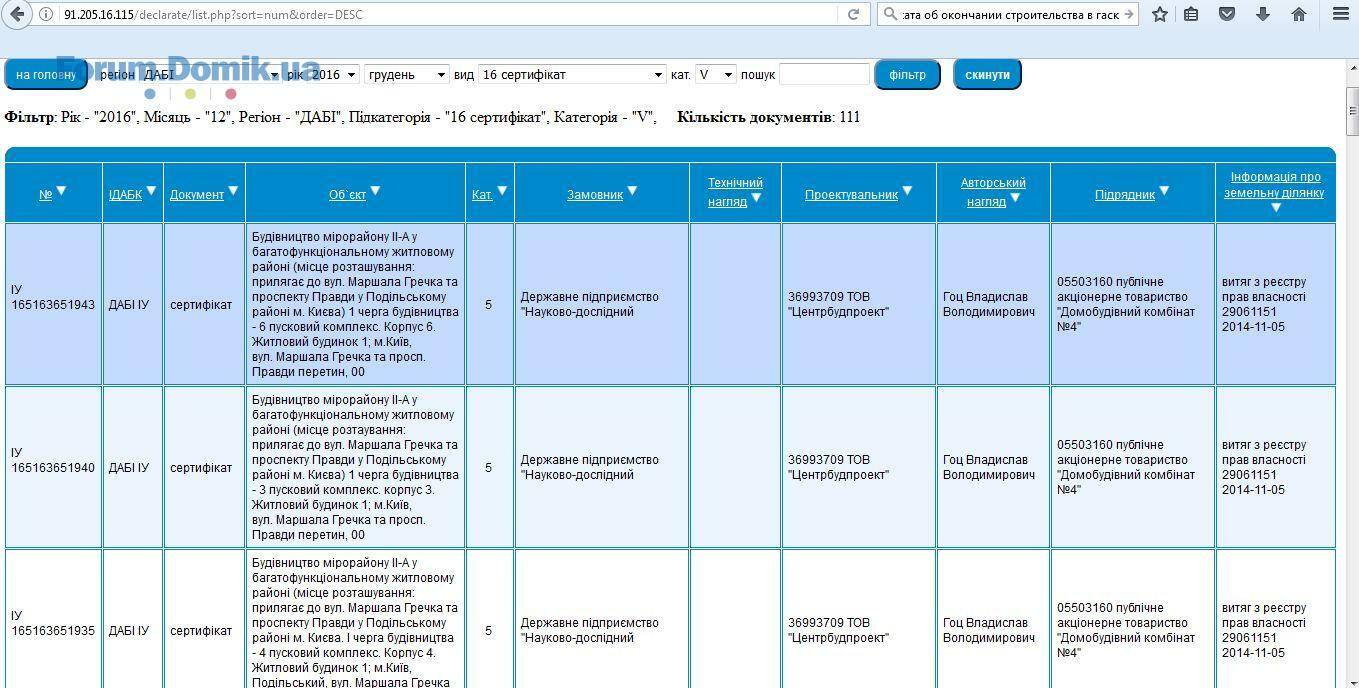Click sort arrow next to Об'єкт column
The height and width of the screenshot is (688, 1359).
click(375, 190)
